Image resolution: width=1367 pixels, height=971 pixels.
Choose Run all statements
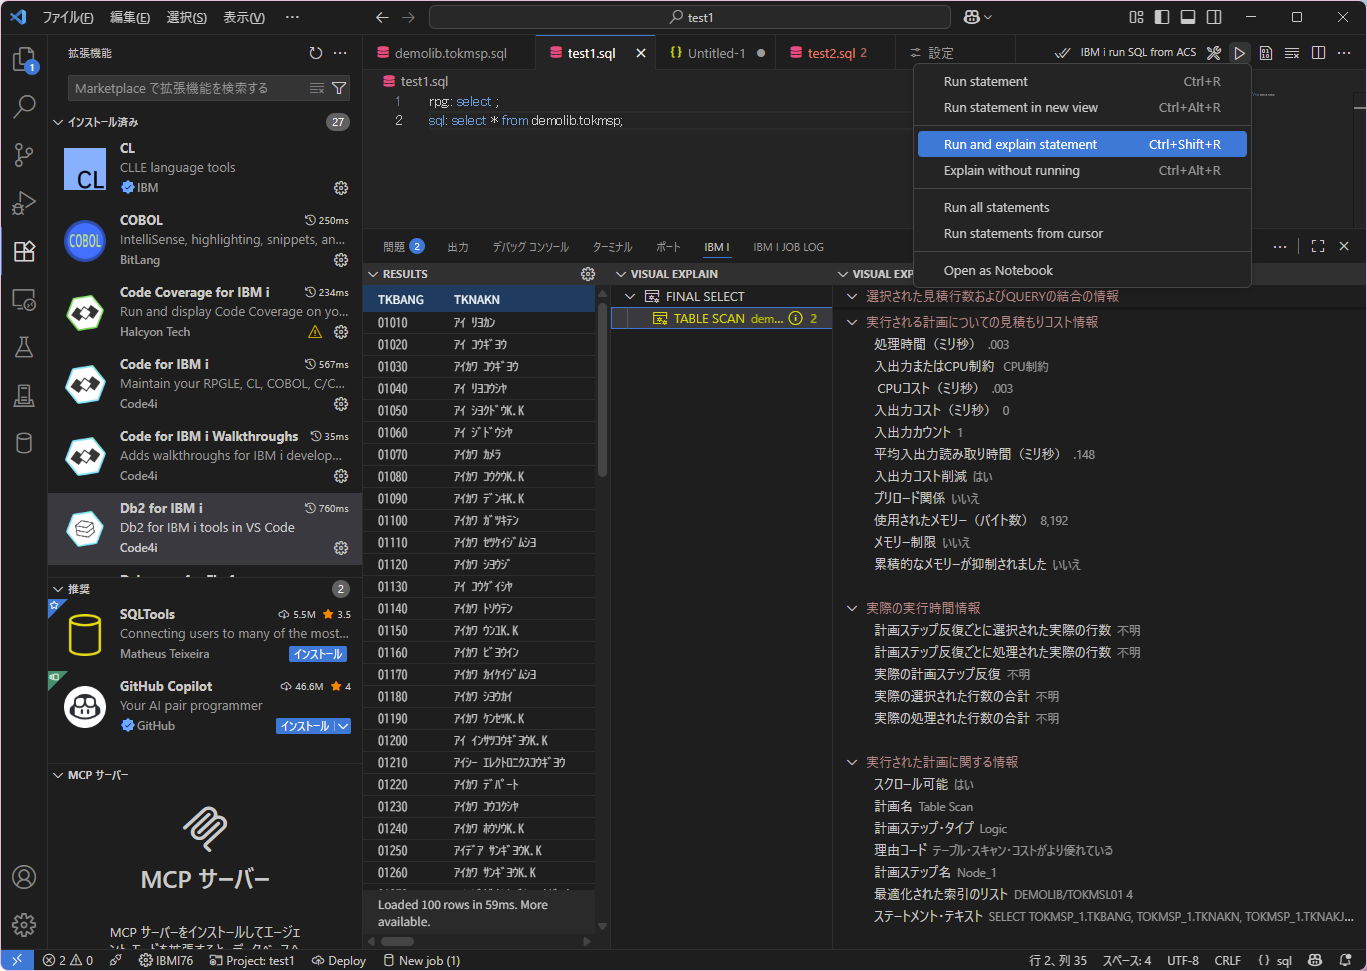1082,208
